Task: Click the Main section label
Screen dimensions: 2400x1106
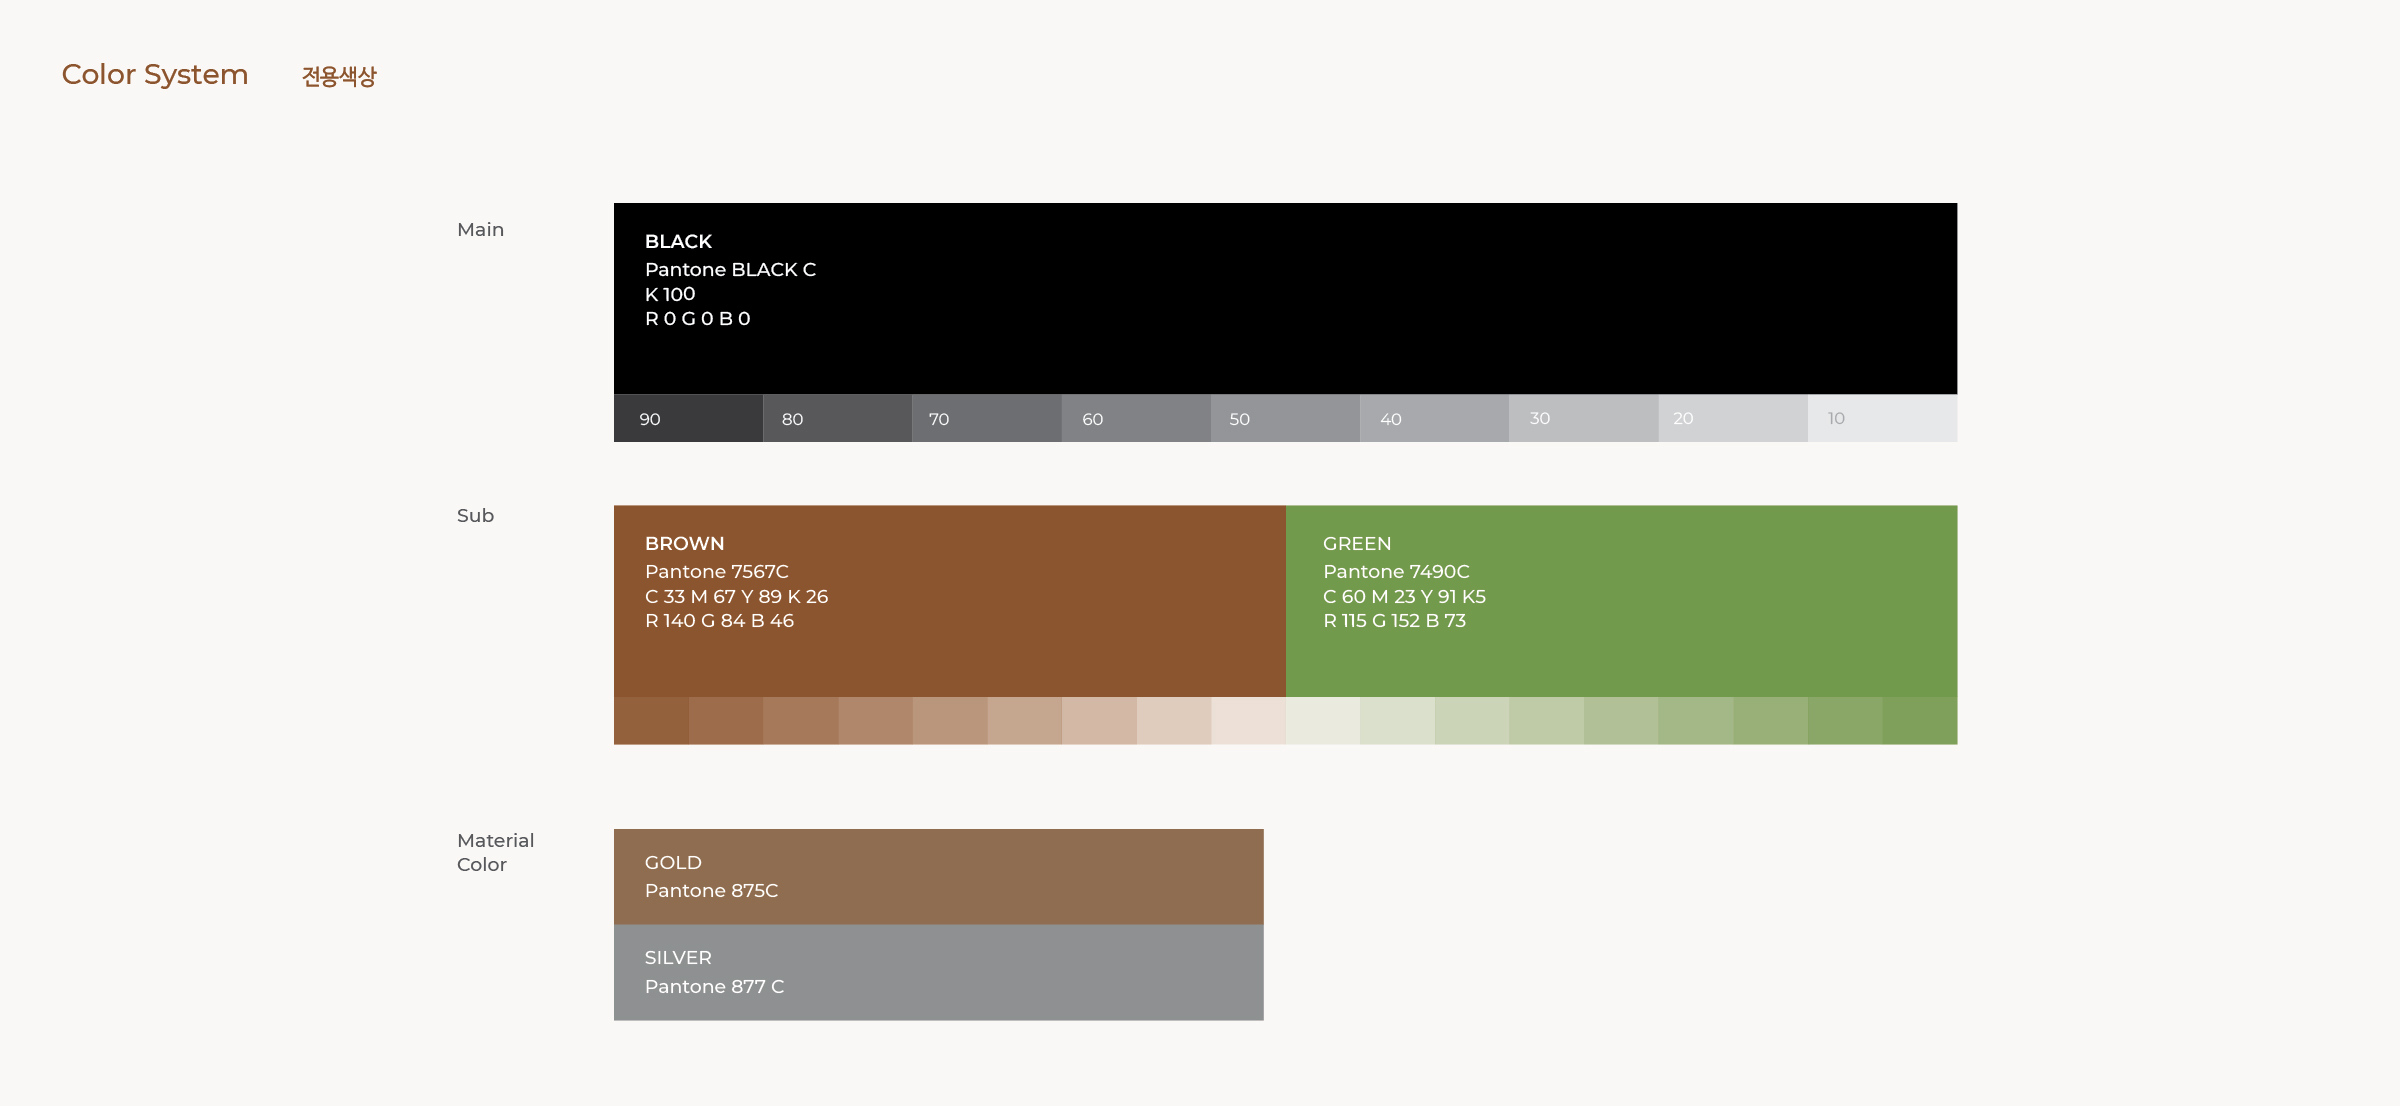Action: 480,230
